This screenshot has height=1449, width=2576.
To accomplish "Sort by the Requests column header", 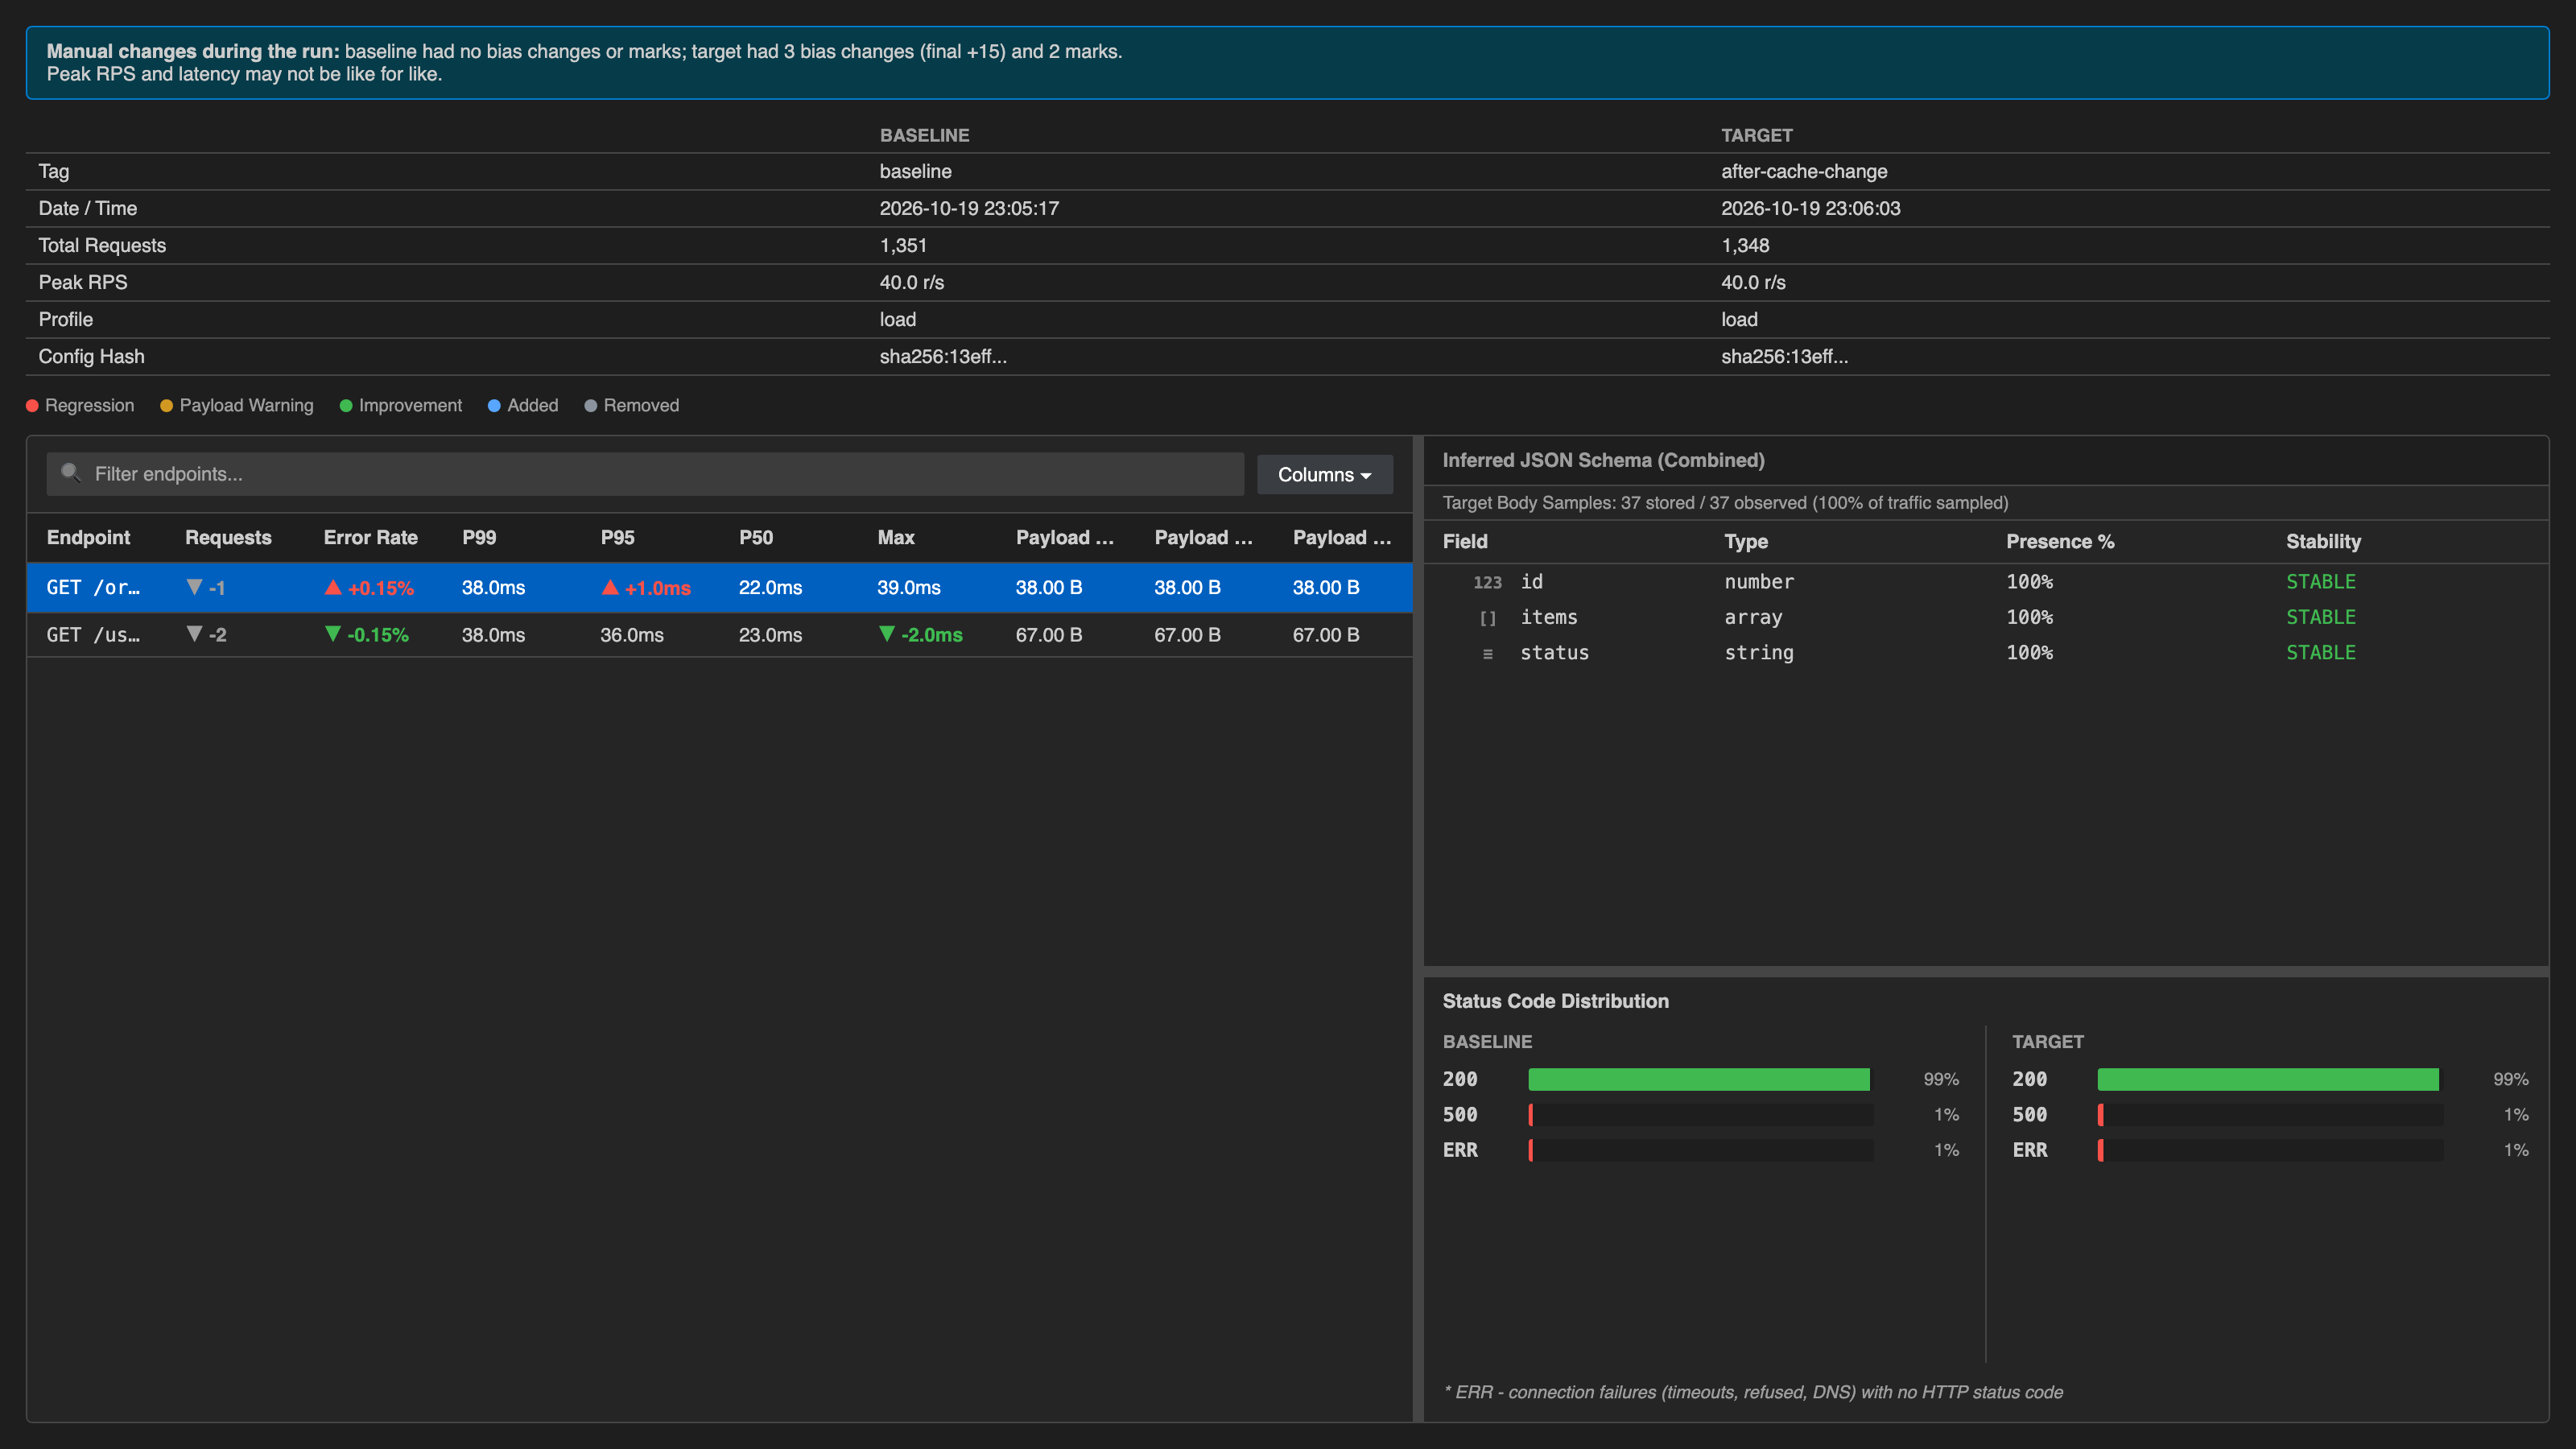I will pos(228,537).
